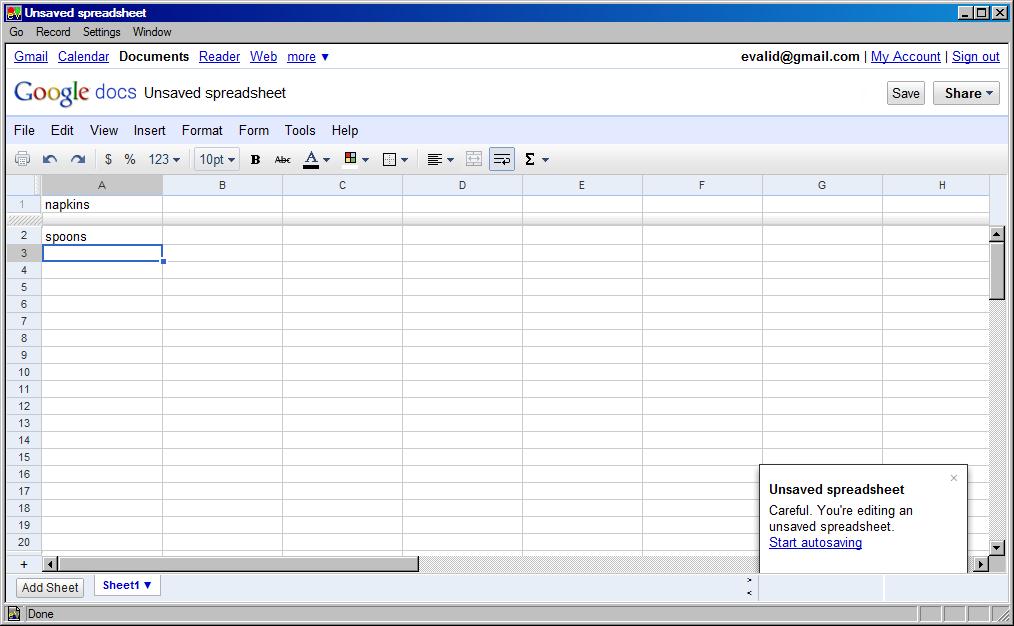Apply percent format to the cell
The image size is (1014, 626).
130,159
